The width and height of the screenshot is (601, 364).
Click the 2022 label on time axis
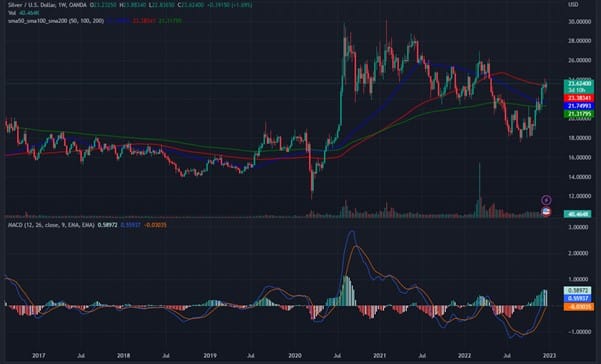[465, 356]
